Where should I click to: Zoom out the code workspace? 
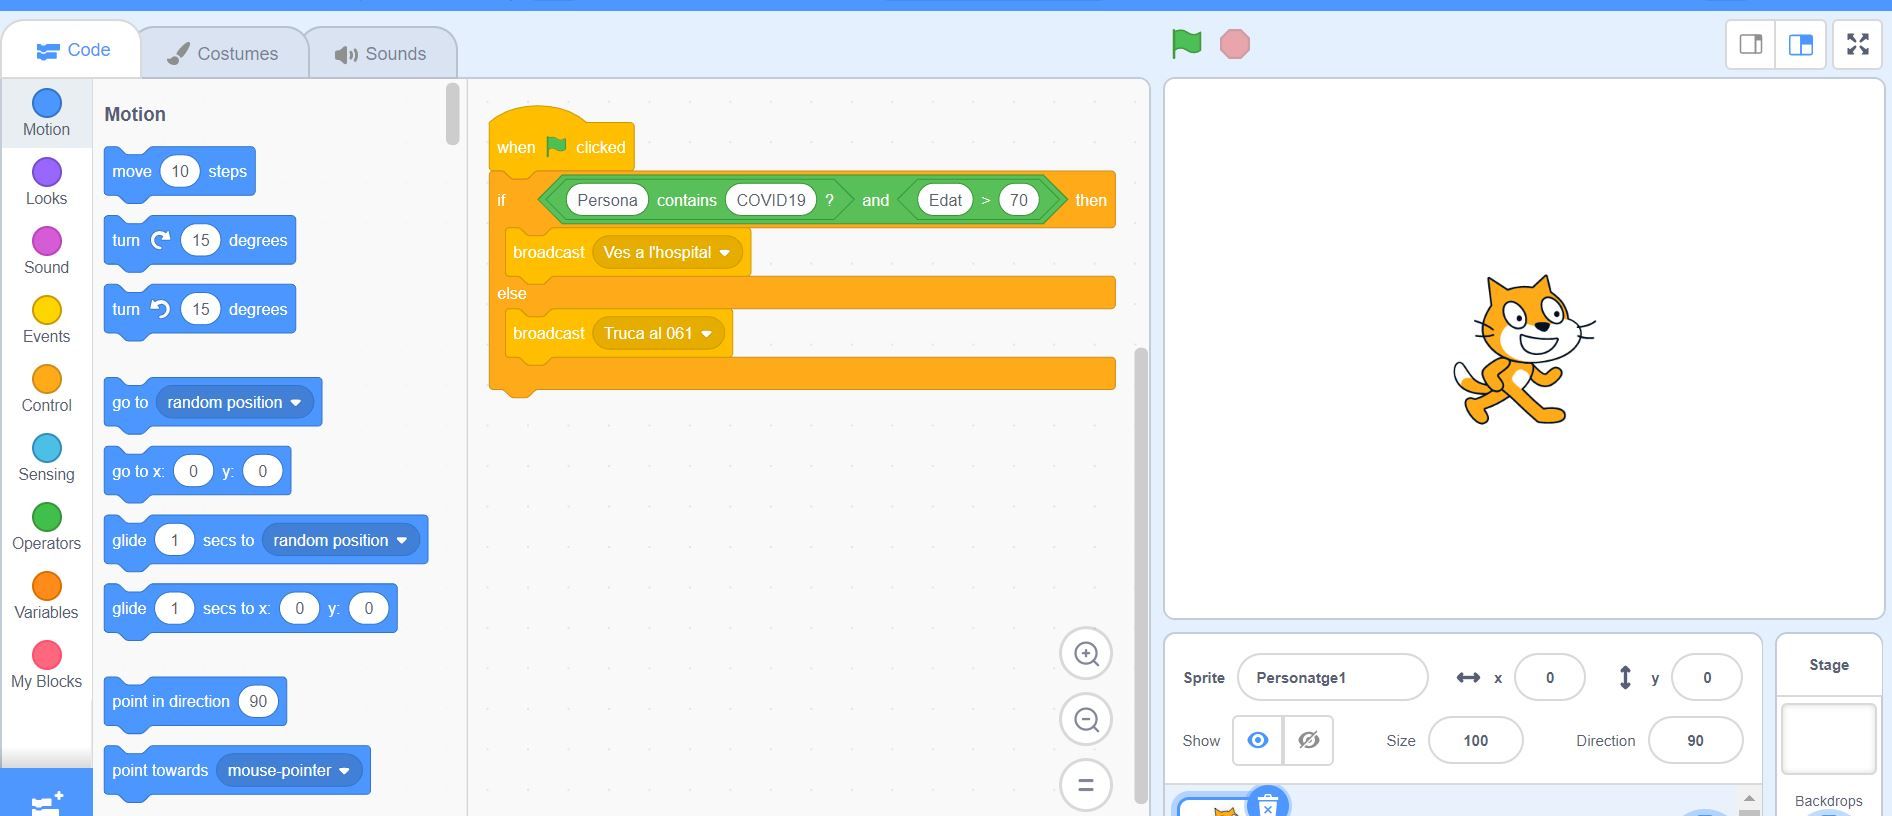click(x=1086, y=720)
